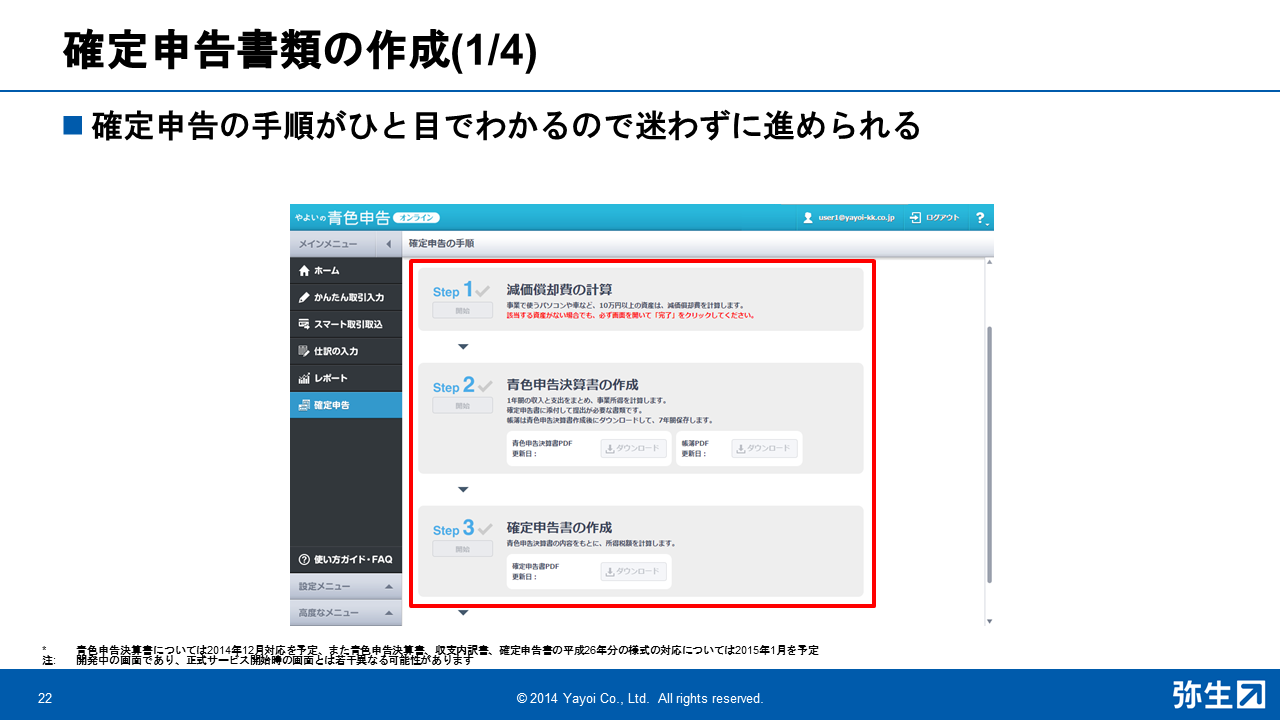Image resolution: width=1280 pixels, height=720 pixels.
Task: Click the scrollbar up arrow
Action: [989, 263]
